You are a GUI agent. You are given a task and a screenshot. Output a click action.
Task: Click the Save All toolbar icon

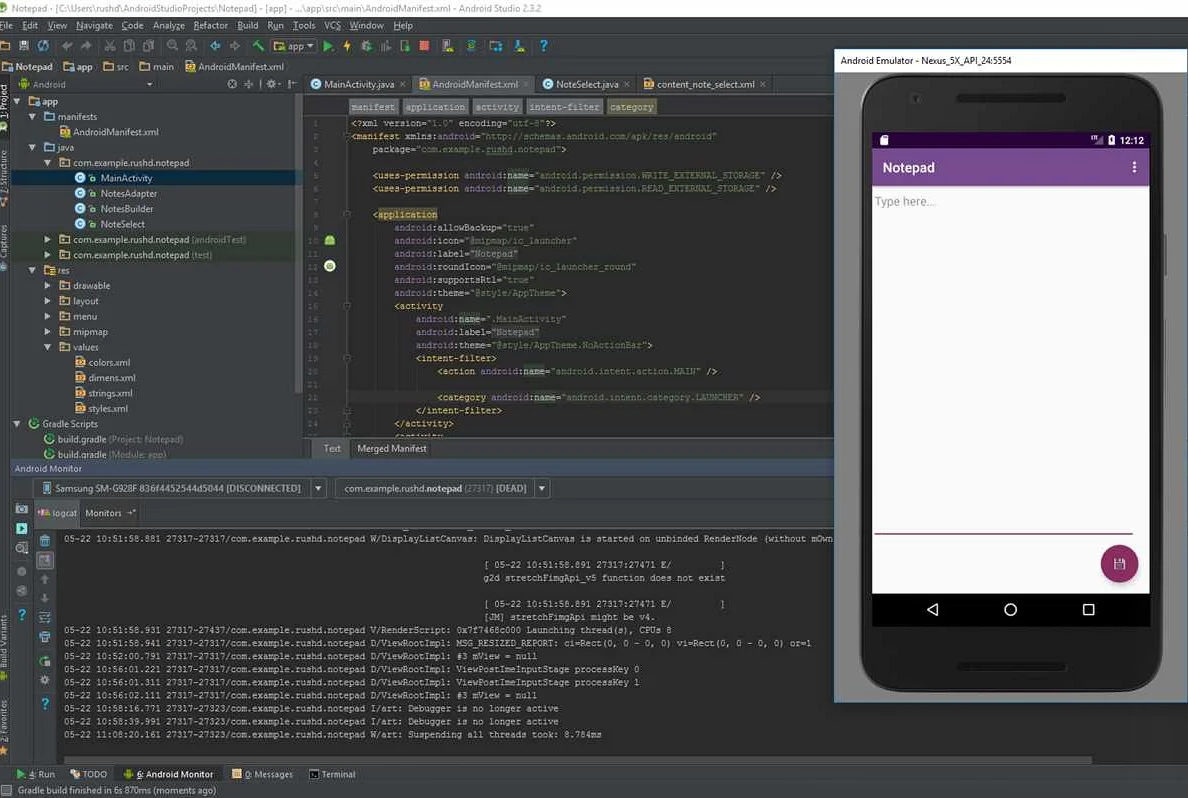[23, 46]
